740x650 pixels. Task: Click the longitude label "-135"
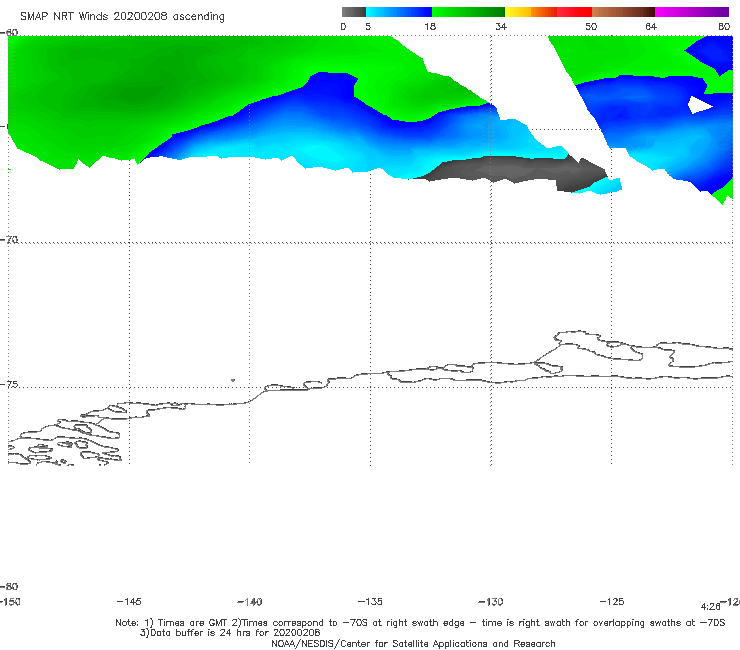[x=370, y=602]
